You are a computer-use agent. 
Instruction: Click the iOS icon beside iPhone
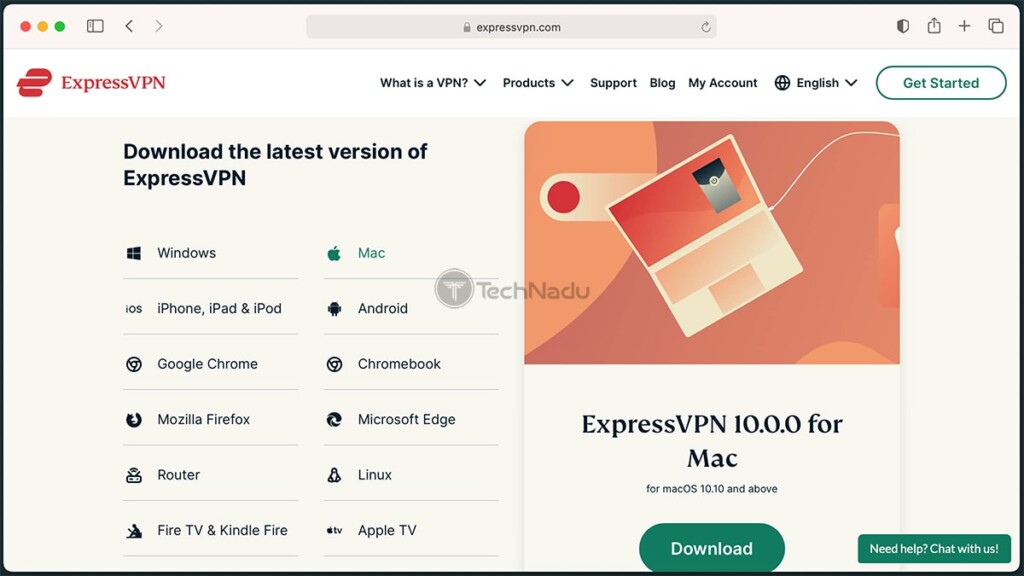click(134, 309)
